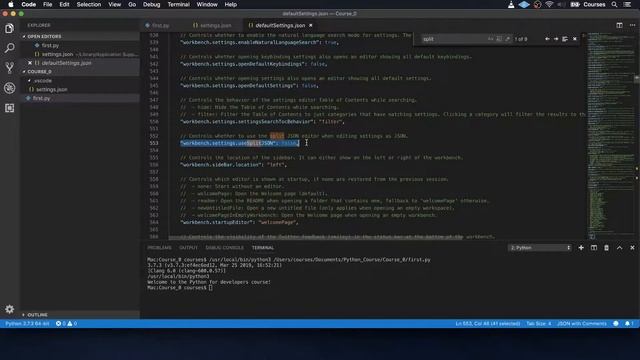The width and height of the screenshot is (640, 360).
Task: Open the Debug menu
Action: tap(151, 4)
